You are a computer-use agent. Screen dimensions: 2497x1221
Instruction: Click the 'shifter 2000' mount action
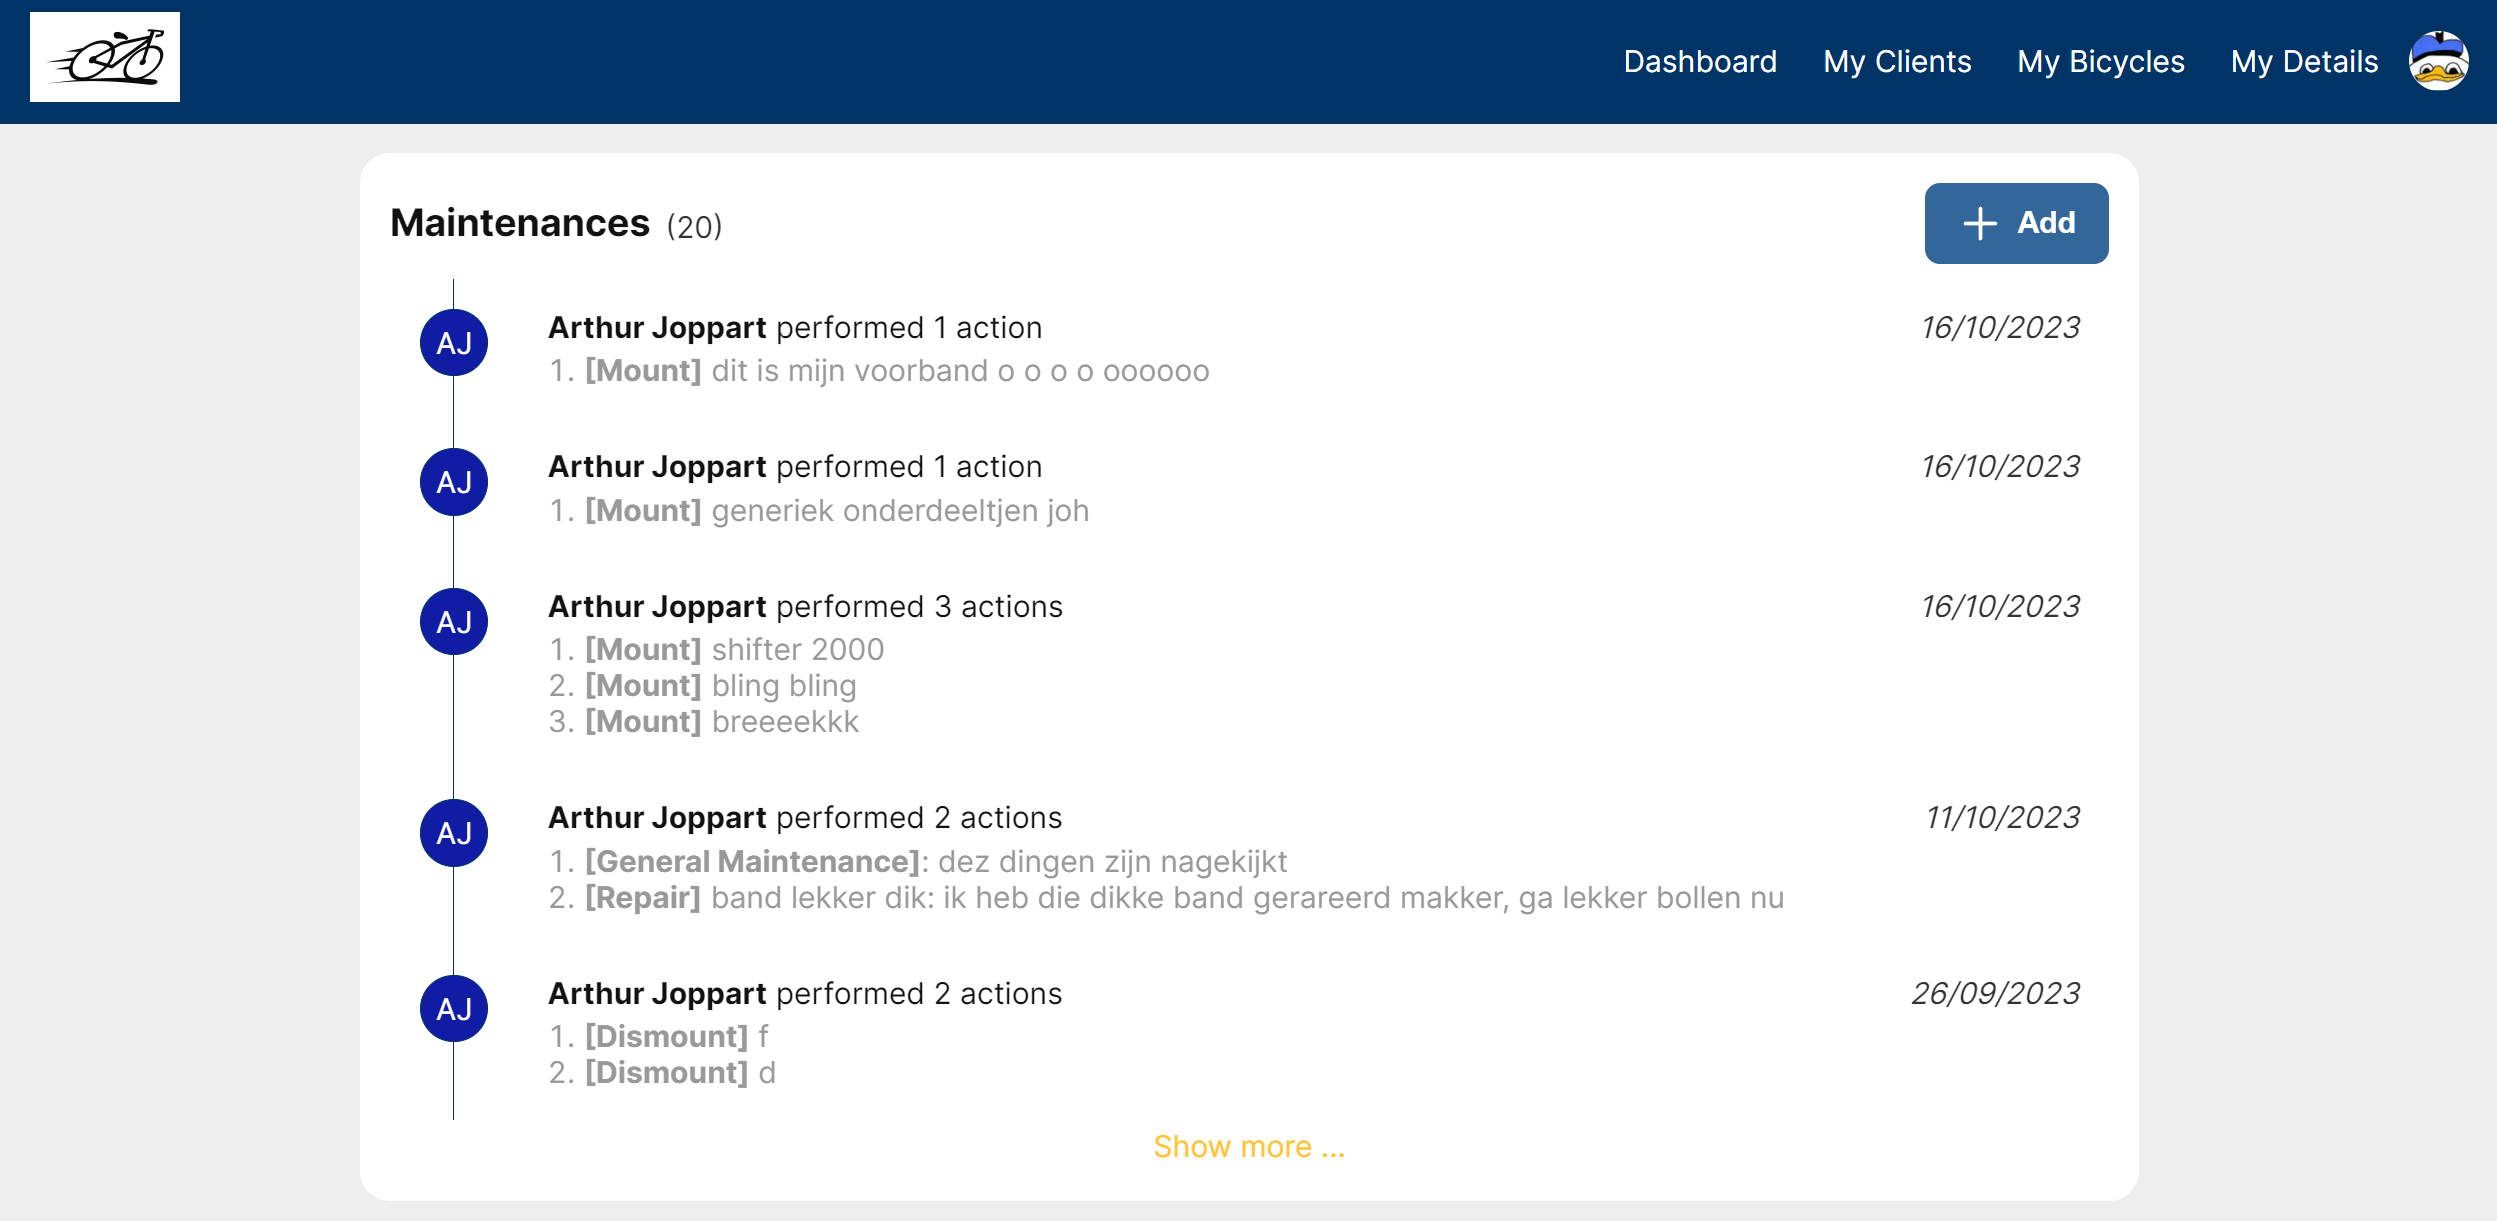point(716,650)
